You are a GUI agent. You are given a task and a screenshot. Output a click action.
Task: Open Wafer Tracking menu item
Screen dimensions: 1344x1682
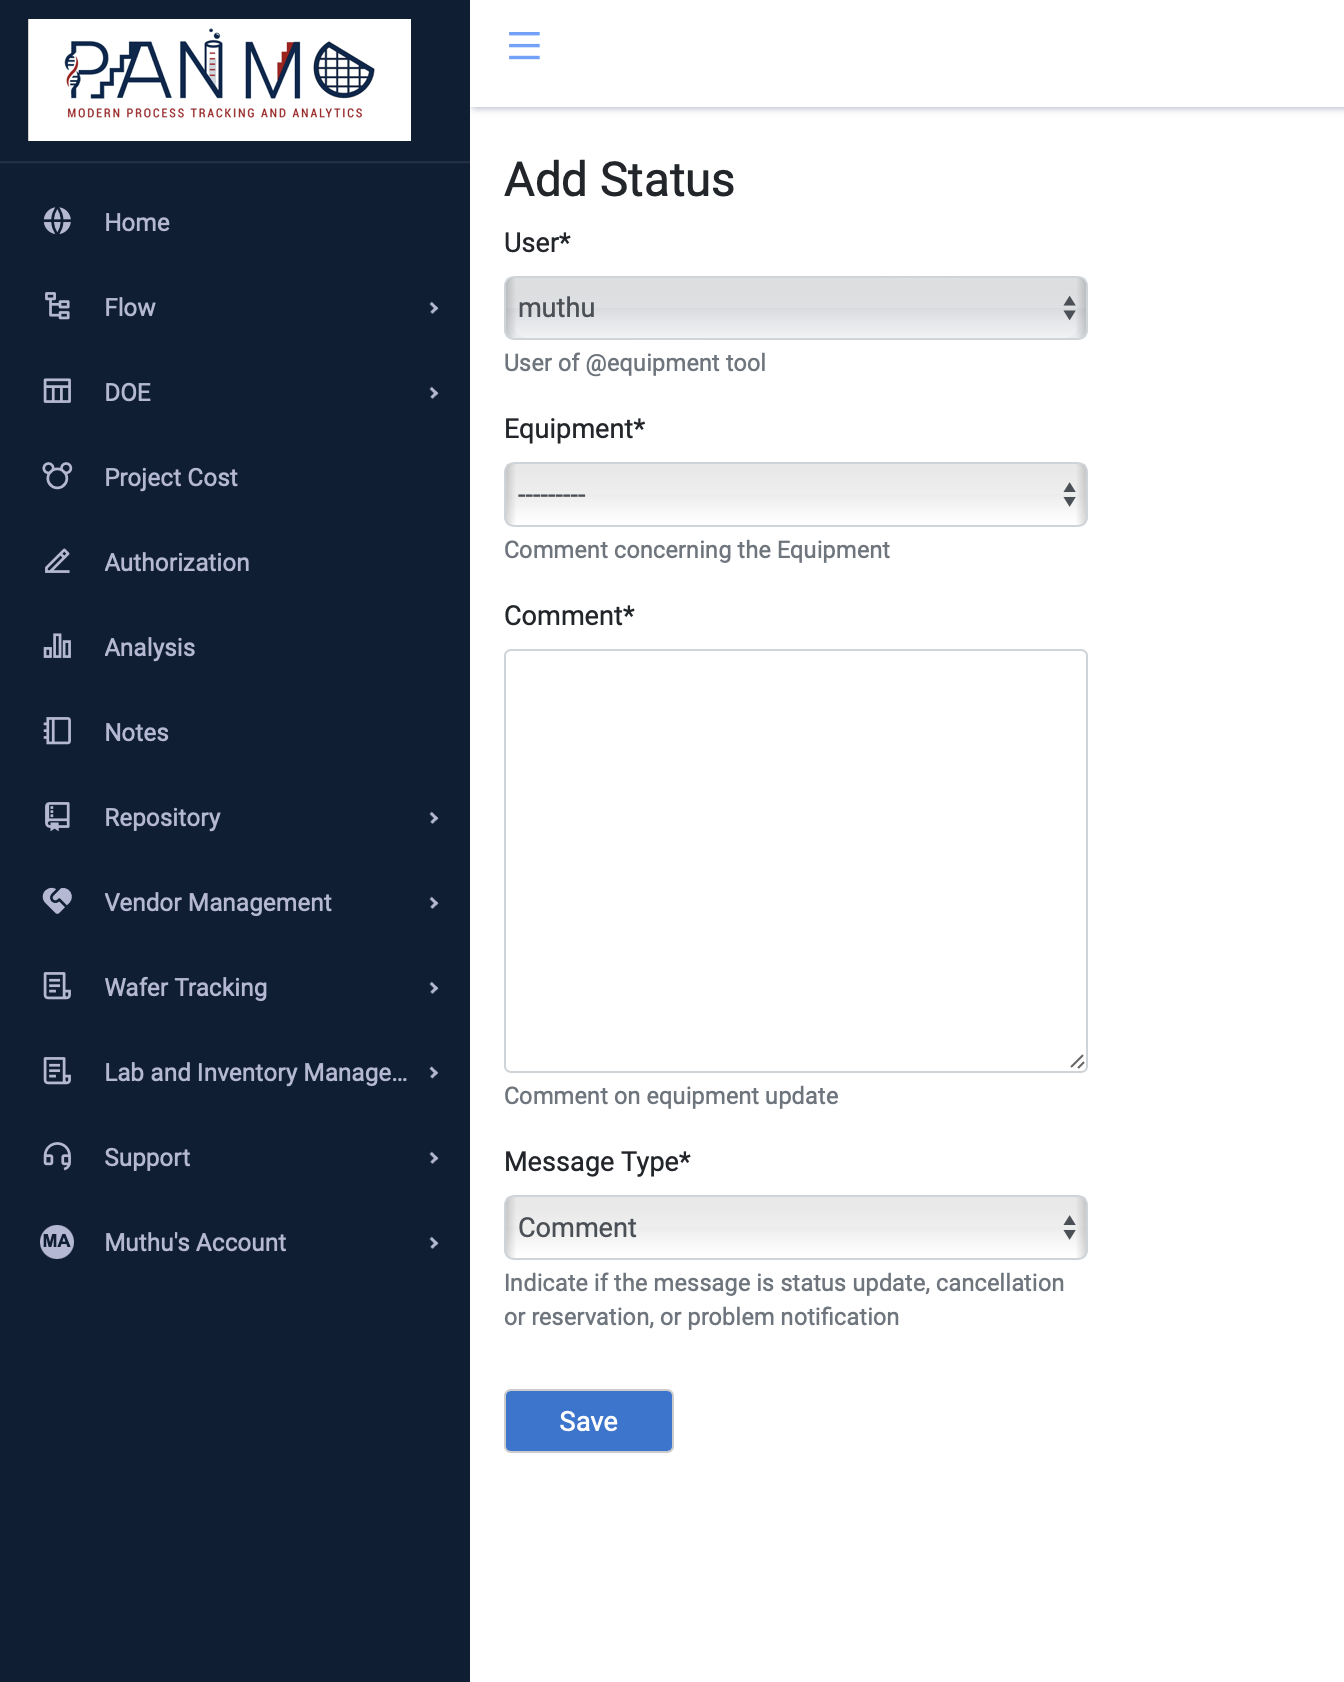coord(186,987)
